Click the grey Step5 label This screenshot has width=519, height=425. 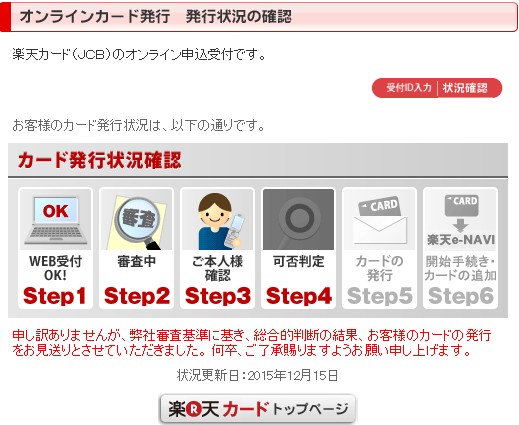pos(380,296)
